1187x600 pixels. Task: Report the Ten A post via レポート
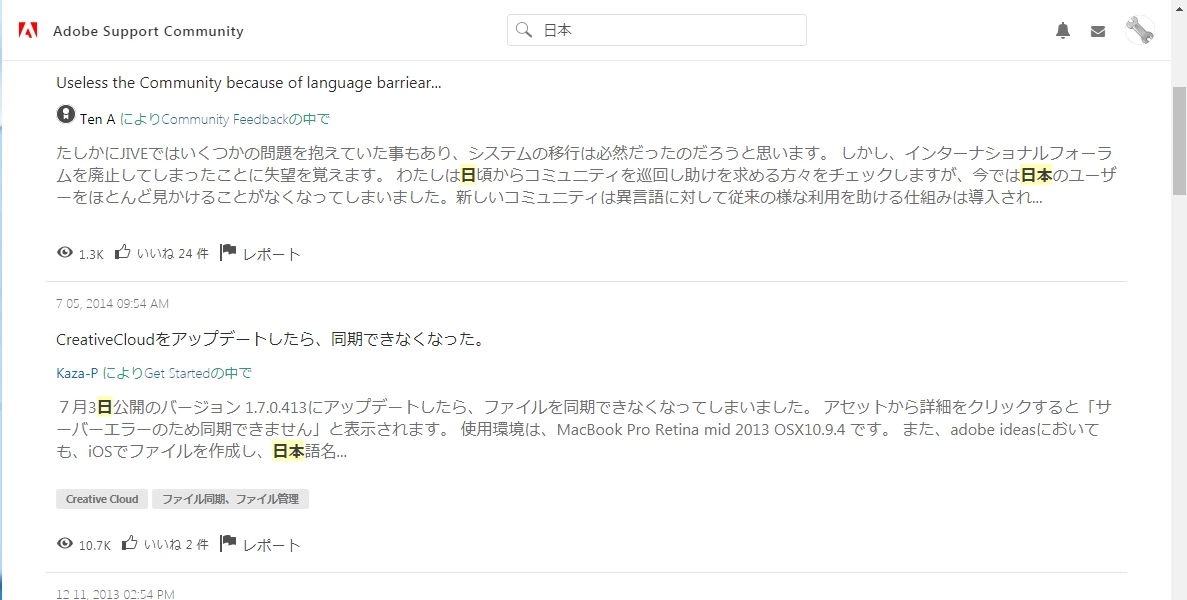coord(271,254)
